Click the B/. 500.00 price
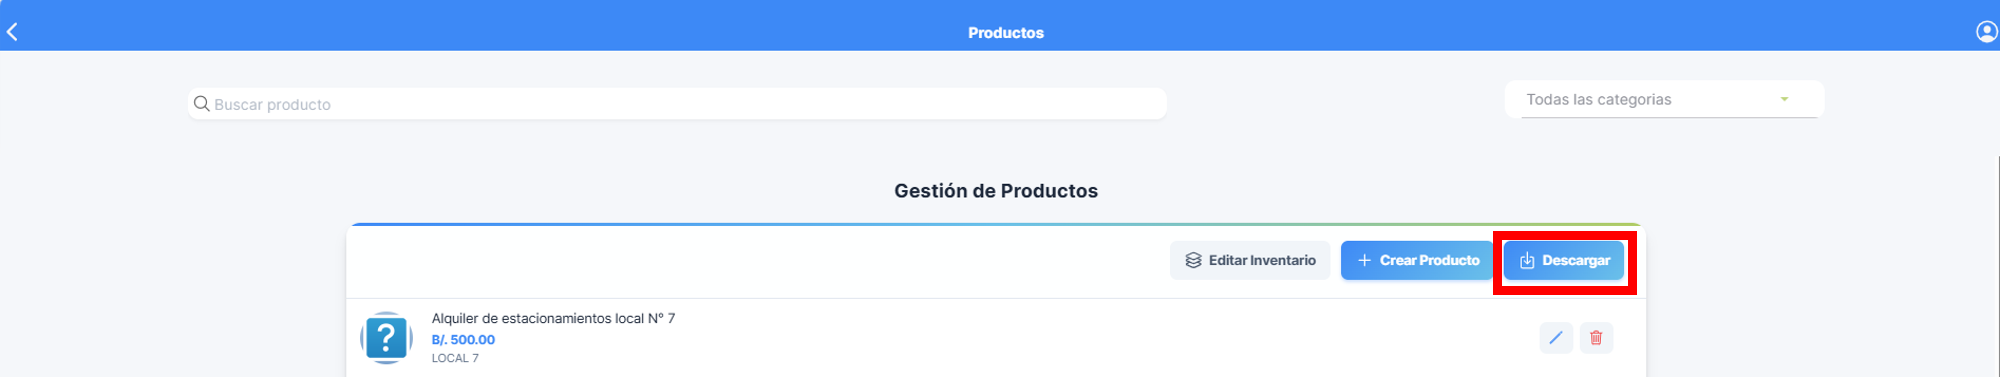This screenshot has height=377, width=2000. (x=463, y=340)
